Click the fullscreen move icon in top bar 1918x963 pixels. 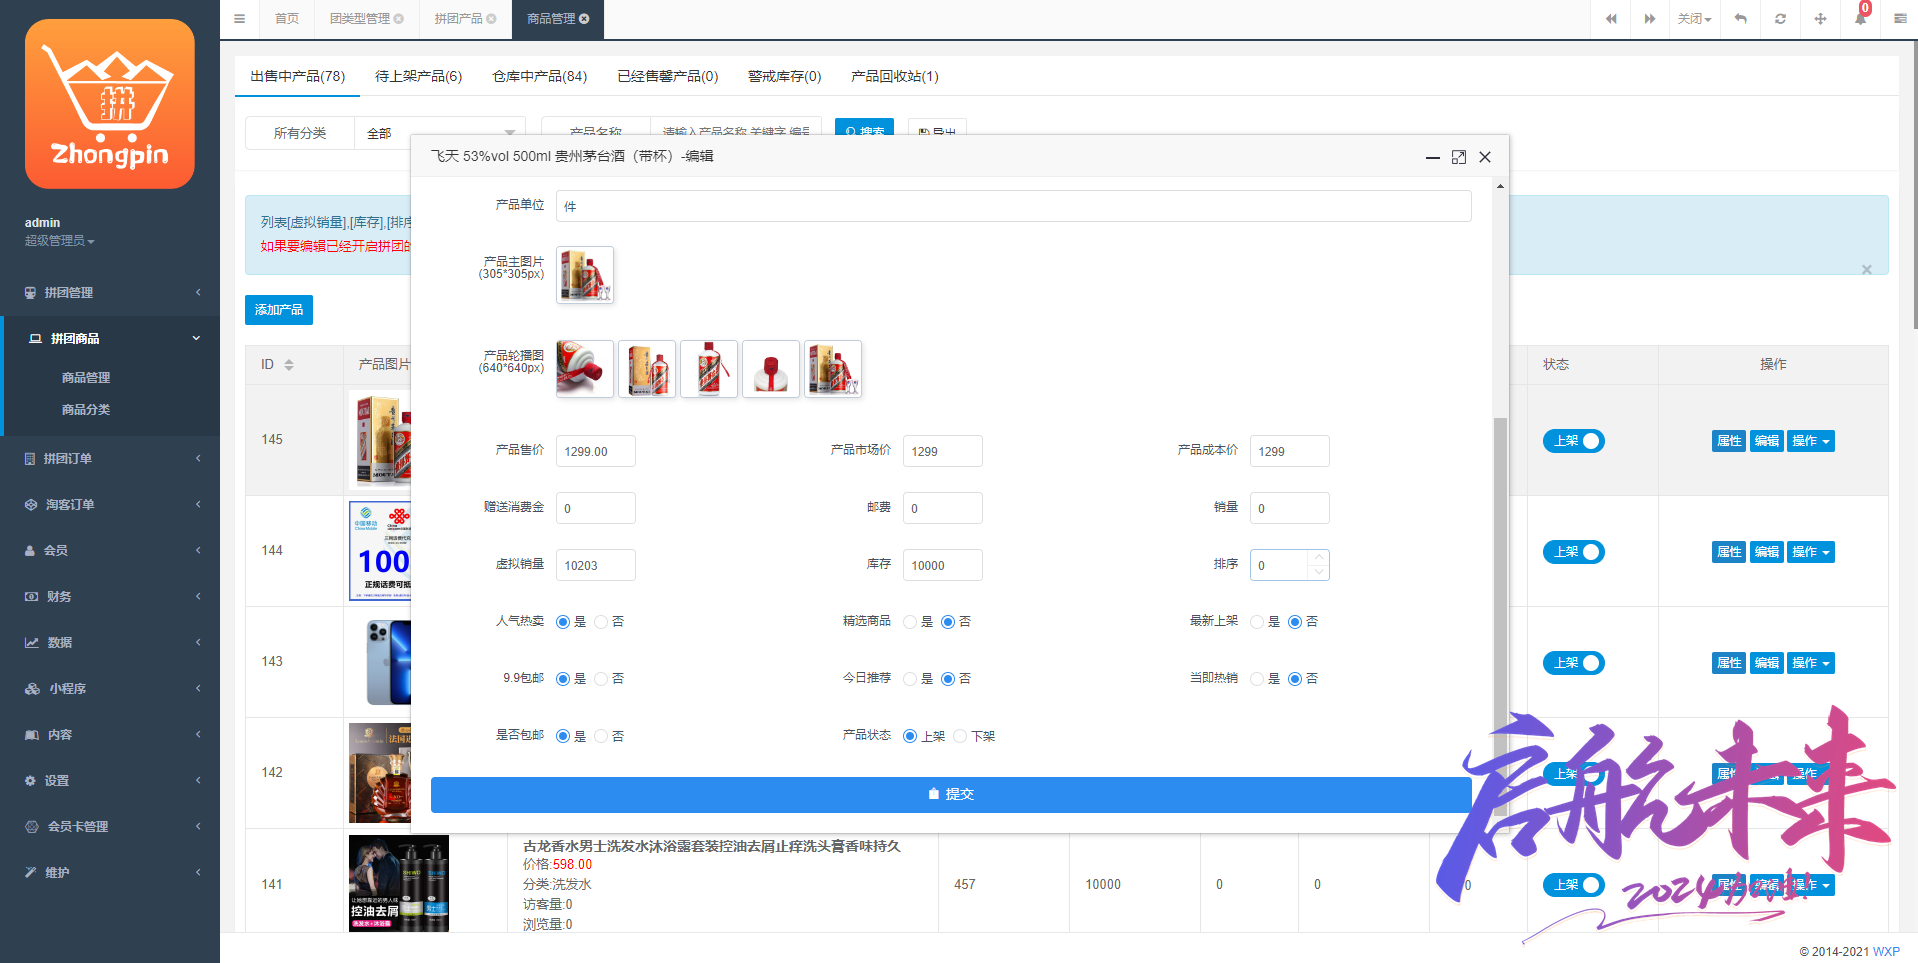1820,19
